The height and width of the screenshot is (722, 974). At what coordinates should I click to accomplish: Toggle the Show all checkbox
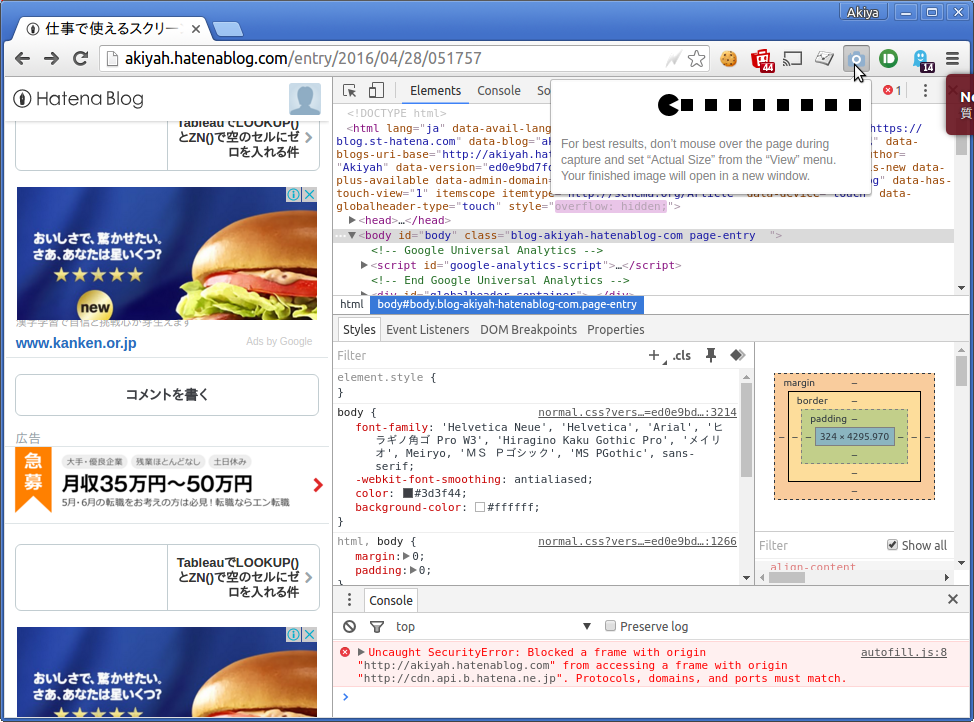[x=892, y=545]
